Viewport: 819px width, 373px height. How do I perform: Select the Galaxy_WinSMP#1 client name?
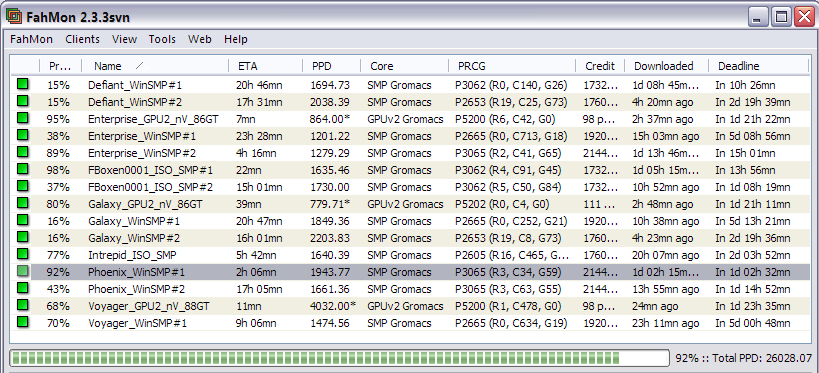[x=134, y=221]
